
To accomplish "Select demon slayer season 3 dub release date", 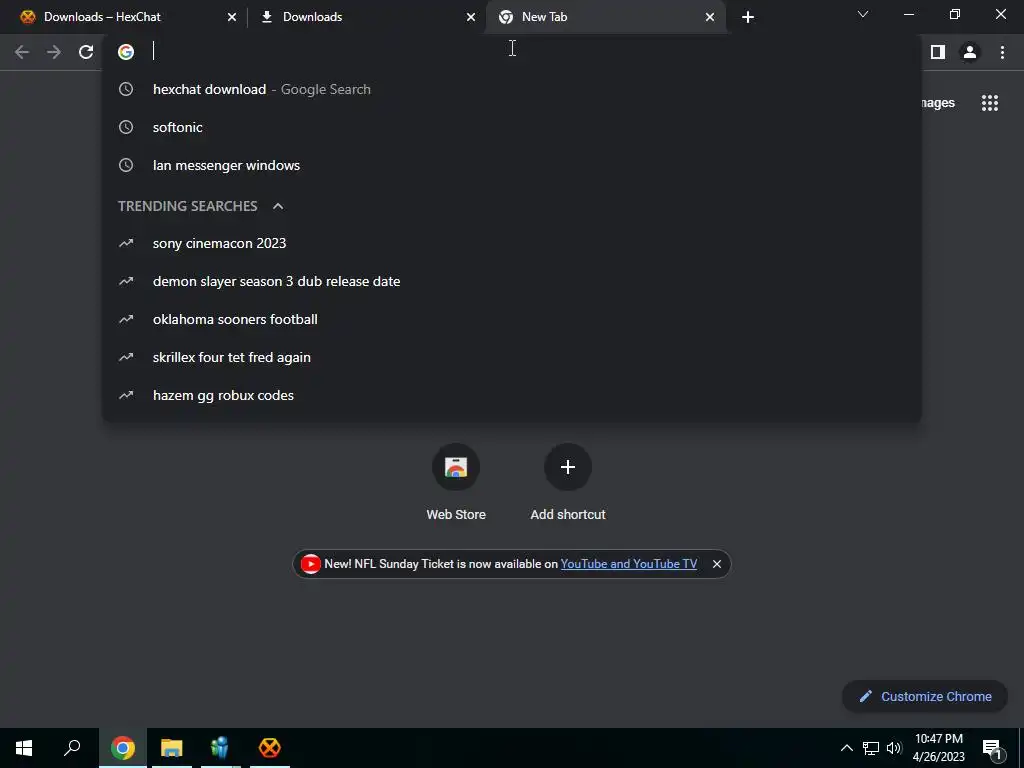I will [x=511, y=281].
